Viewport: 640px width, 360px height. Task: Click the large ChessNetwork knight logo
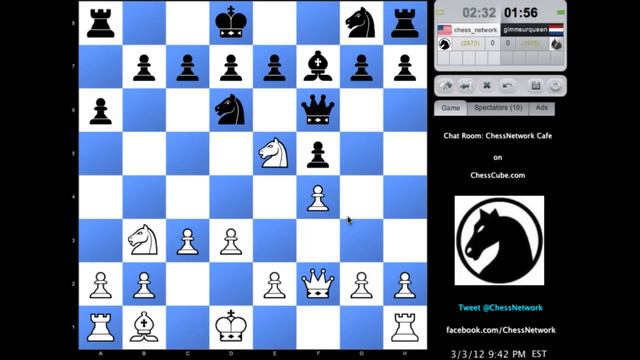point(499,240)
